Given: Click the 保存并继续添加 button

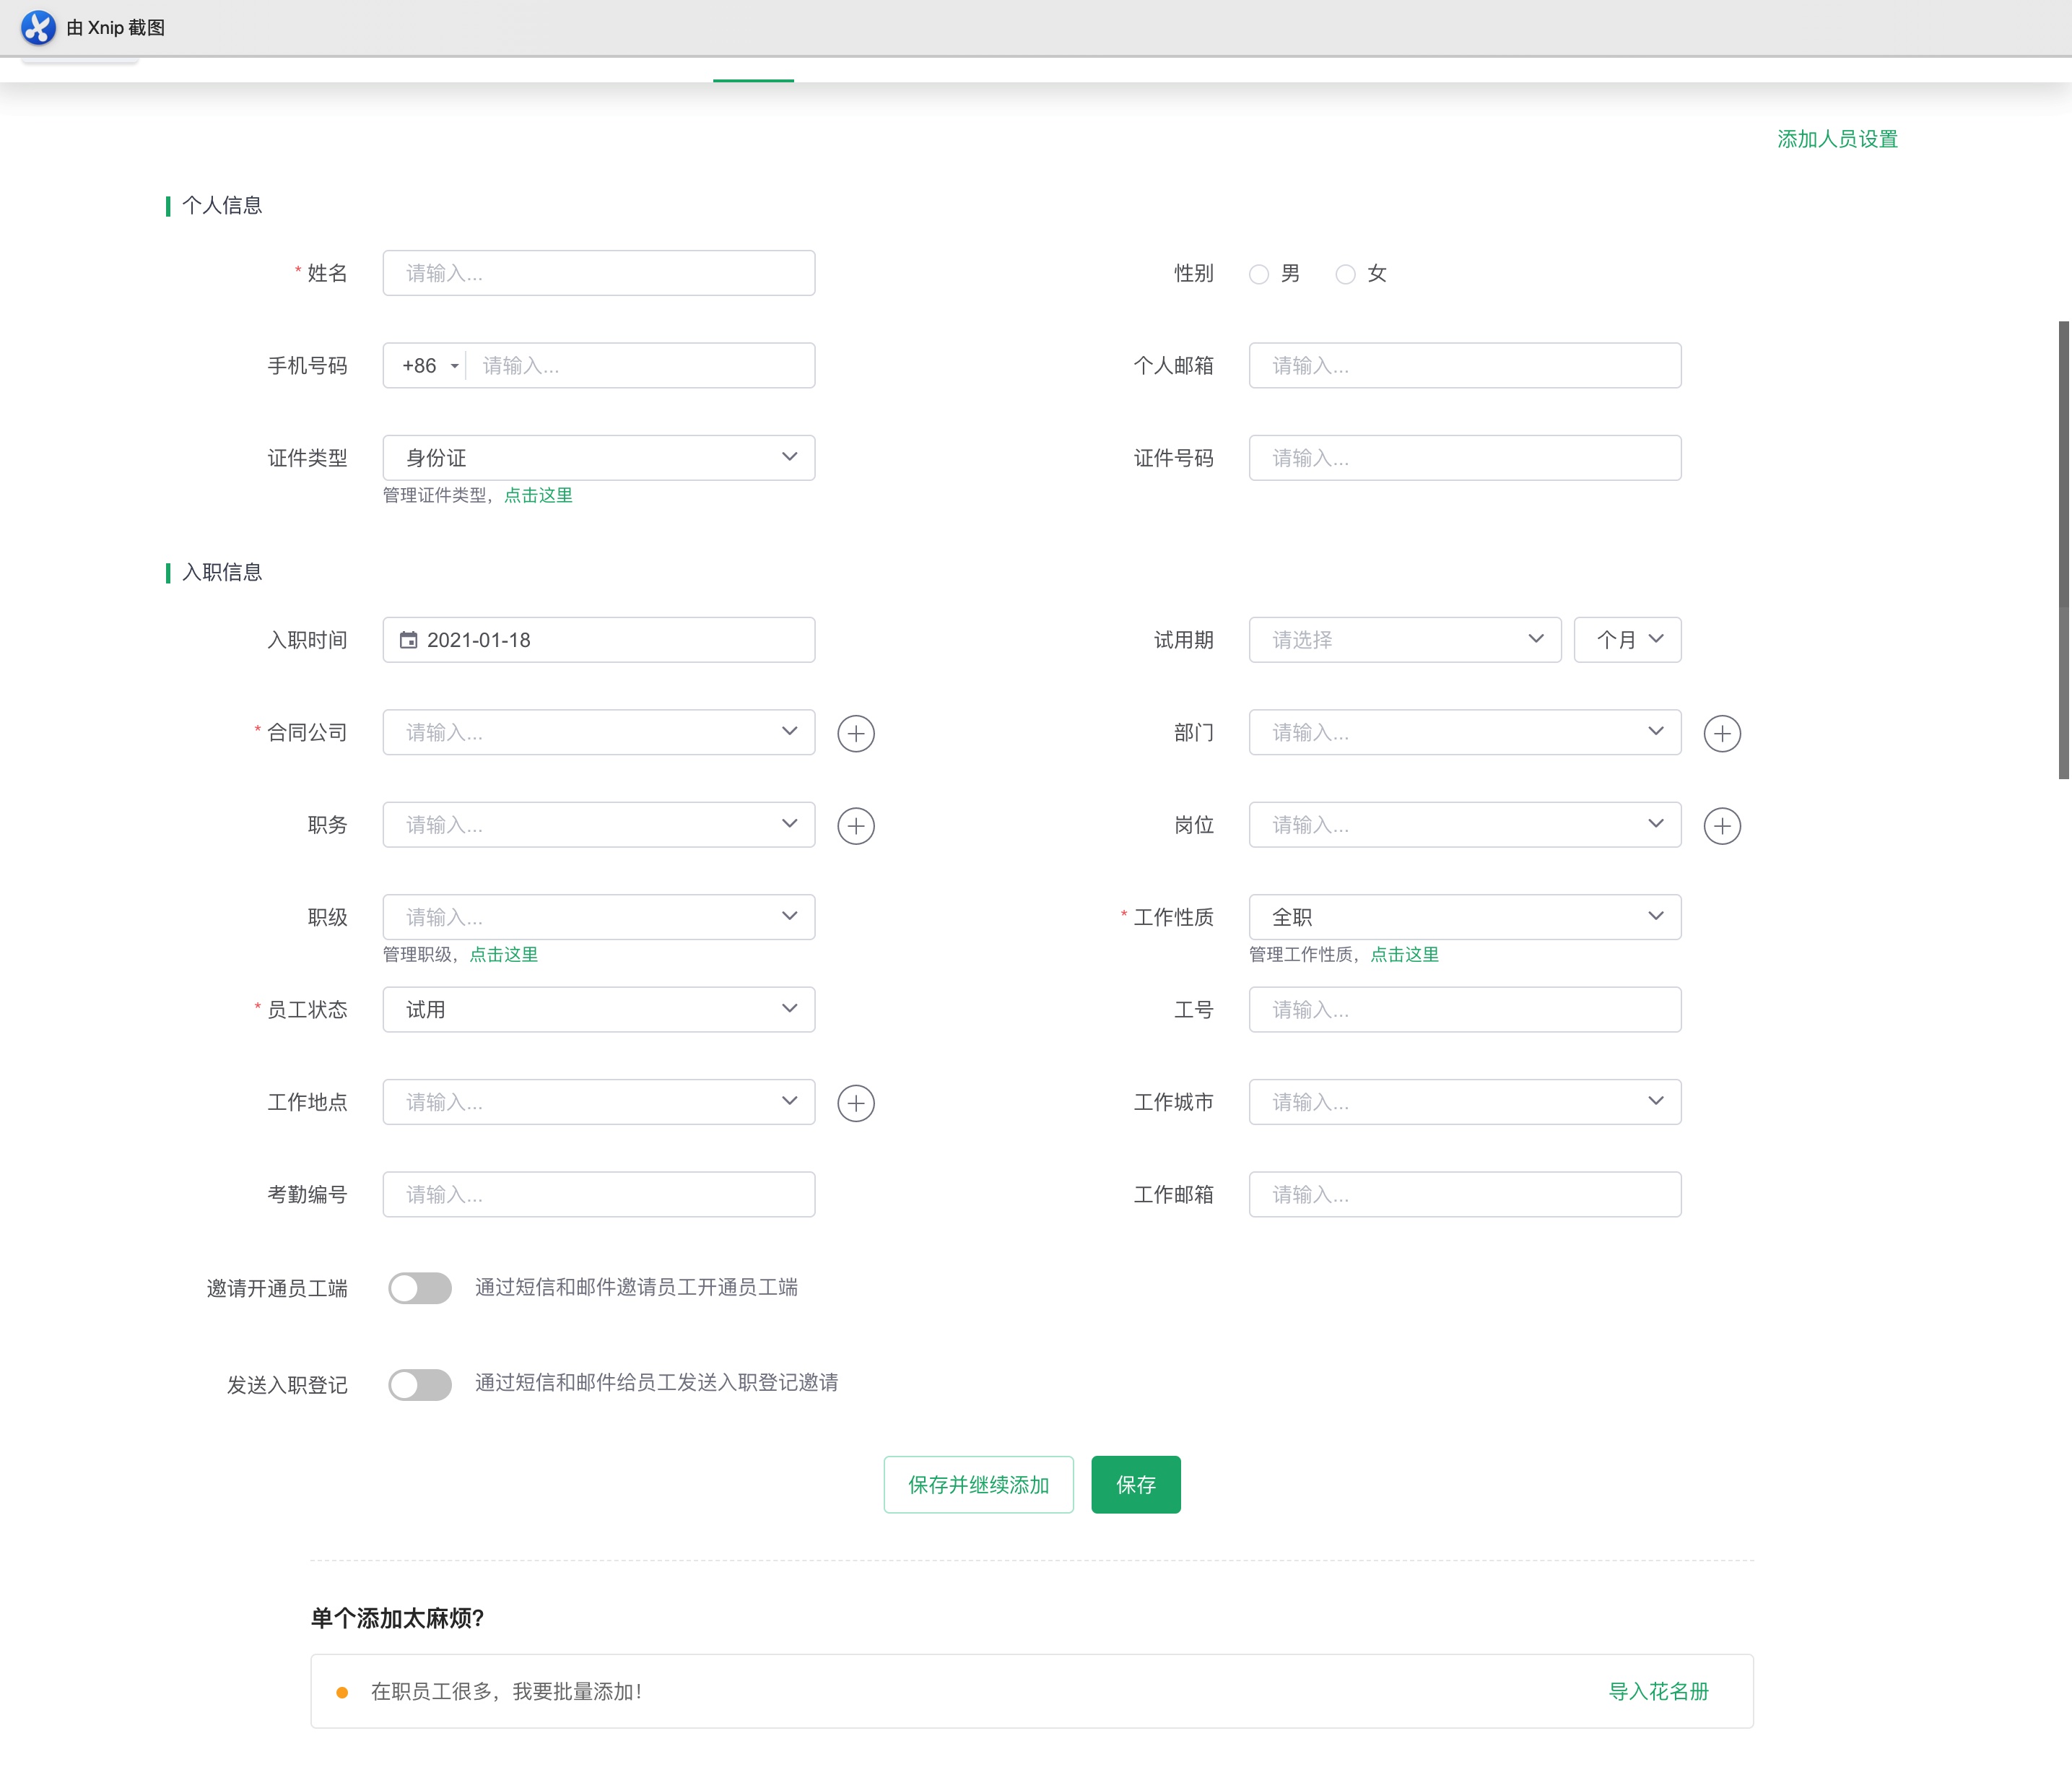Looking at the screenshot, I should tap(978, 1484).
